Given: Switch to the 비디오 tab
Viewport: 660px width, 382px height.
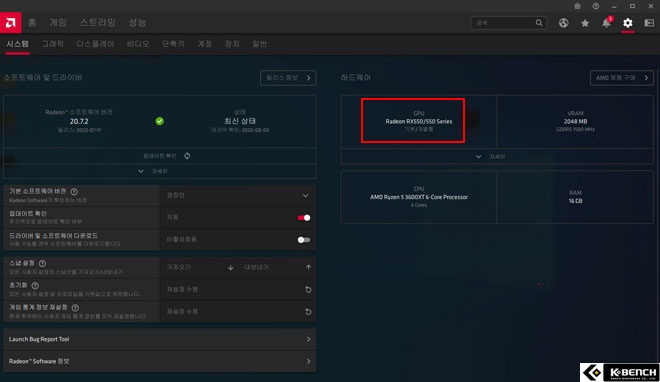Looking at the screenshot, I should pos(138,44).
